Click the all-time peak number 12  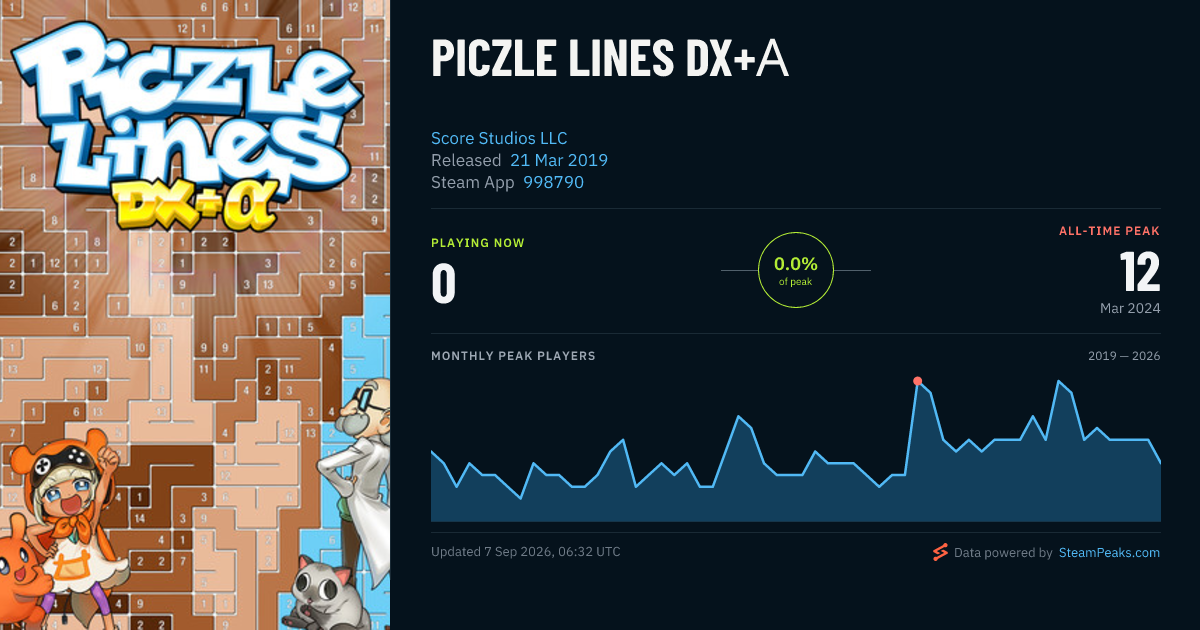1139,271
